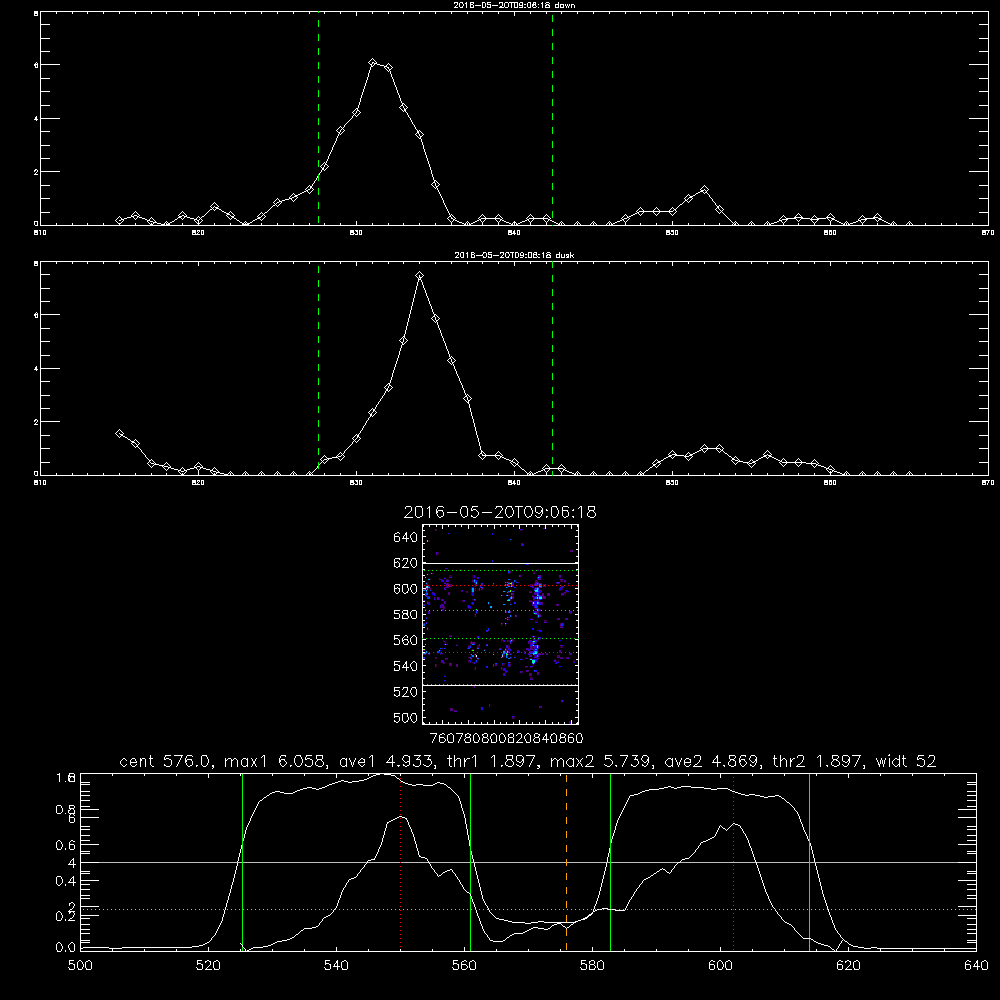Screen dimensions: 1000x1000
Task: Click the 620 label on bottom plot x-axis
Action: (x=848, y=966)
